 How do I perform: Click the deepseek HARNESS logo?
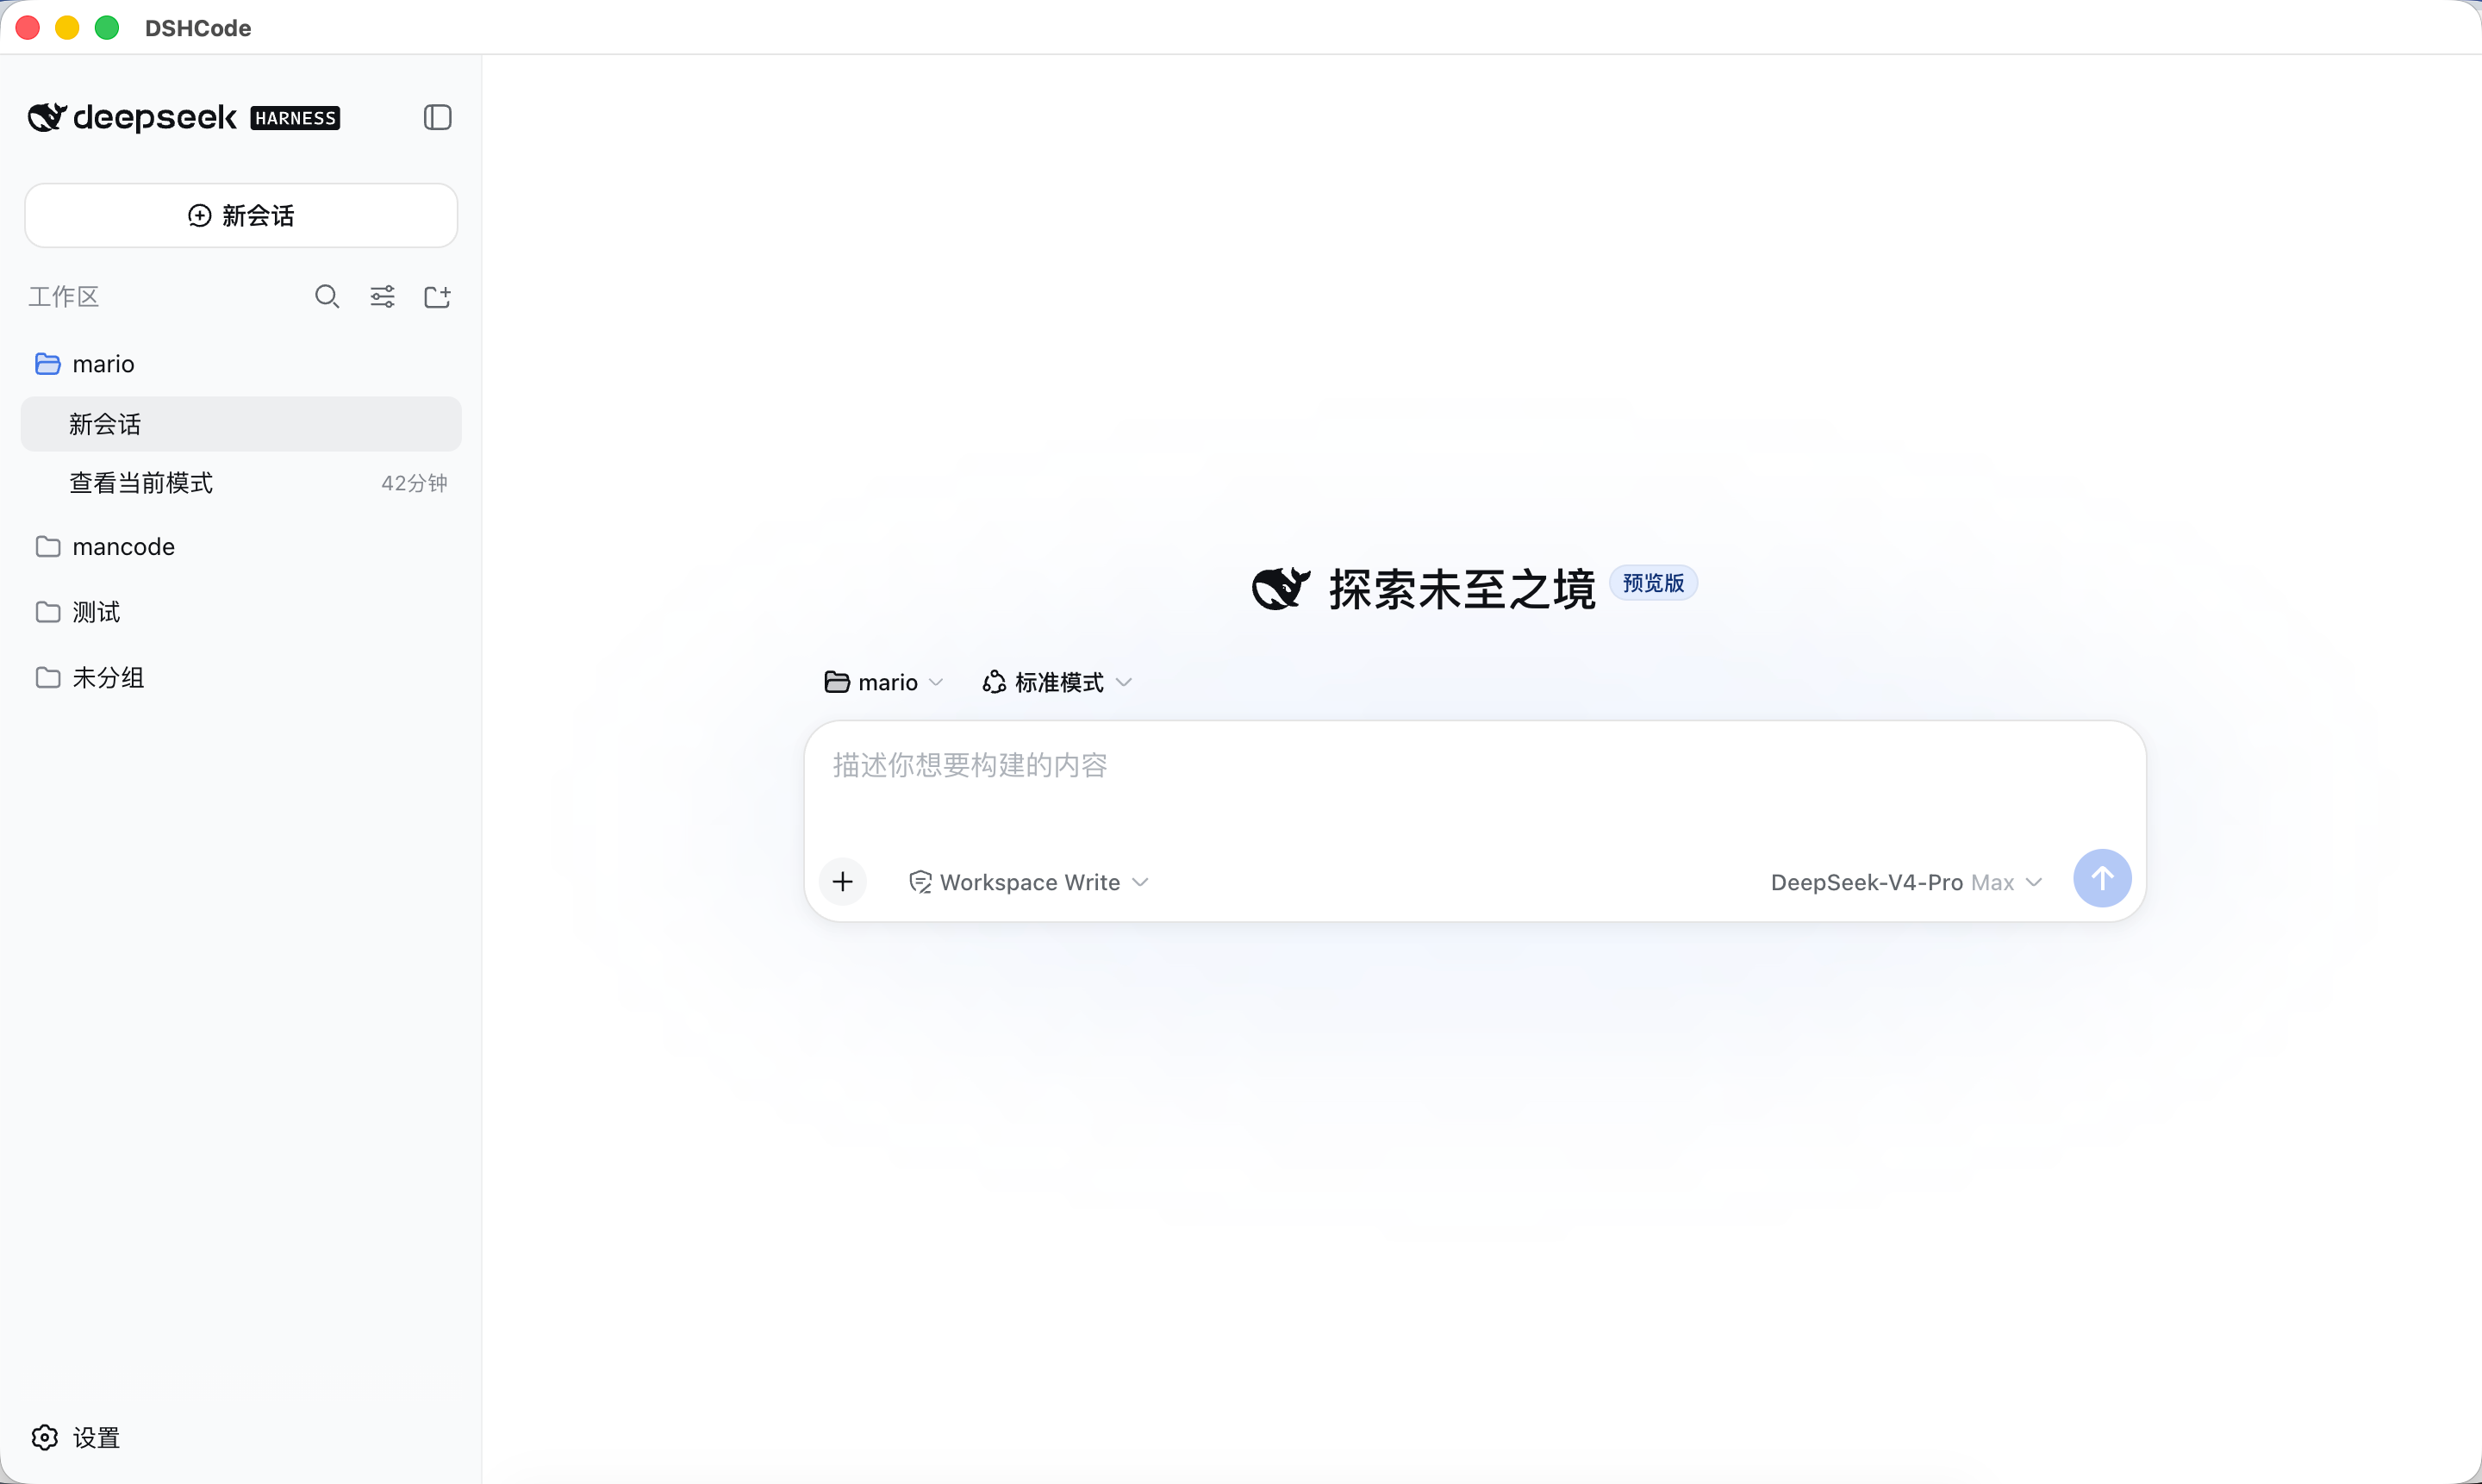[184, 117]
